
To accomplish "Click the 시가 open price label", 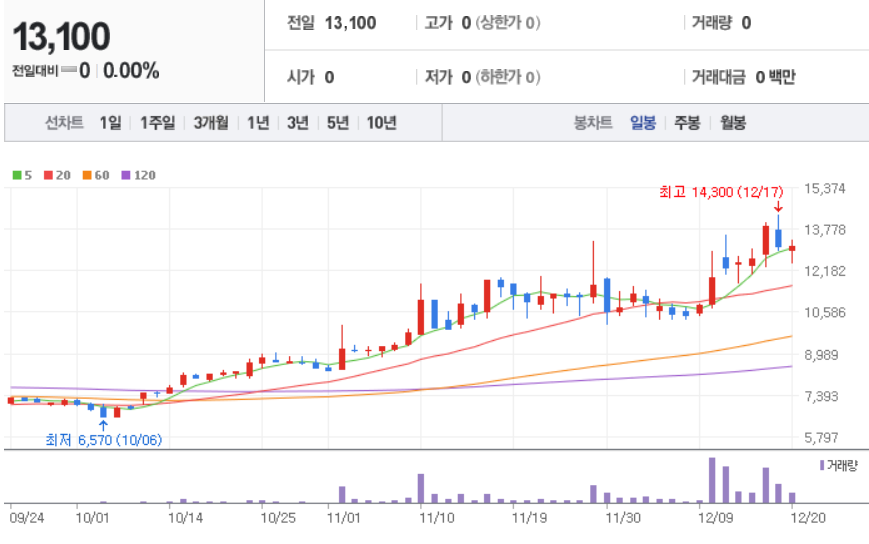I will pyautogui.click(x=301, y=77).
